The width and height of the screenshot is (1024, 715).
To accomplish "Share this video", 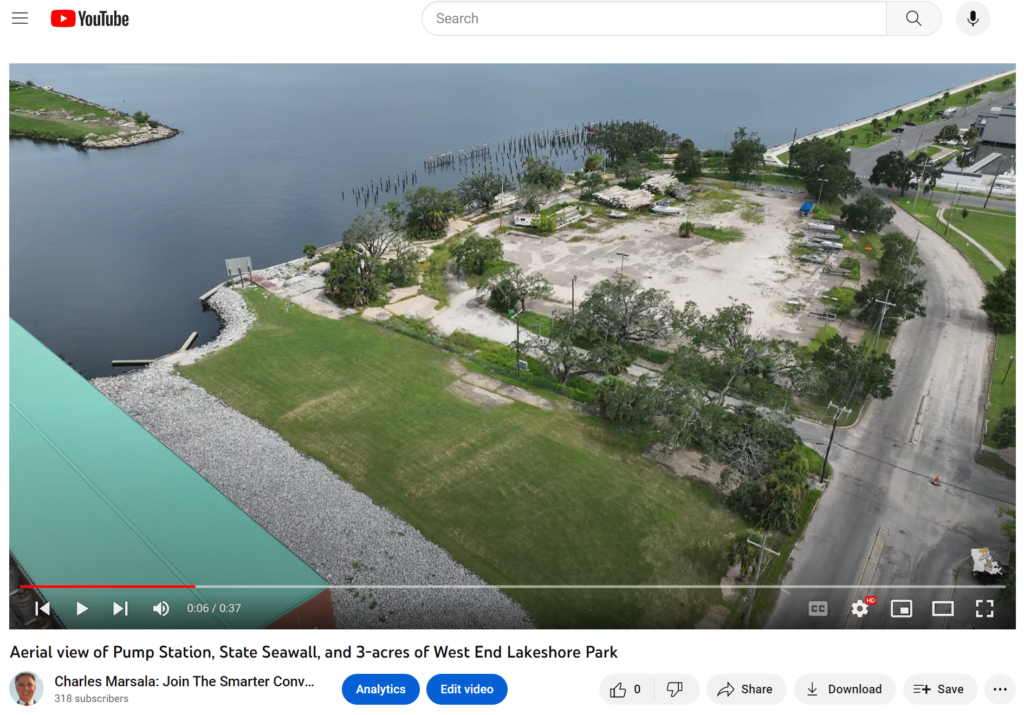I will tap(746, 689).
